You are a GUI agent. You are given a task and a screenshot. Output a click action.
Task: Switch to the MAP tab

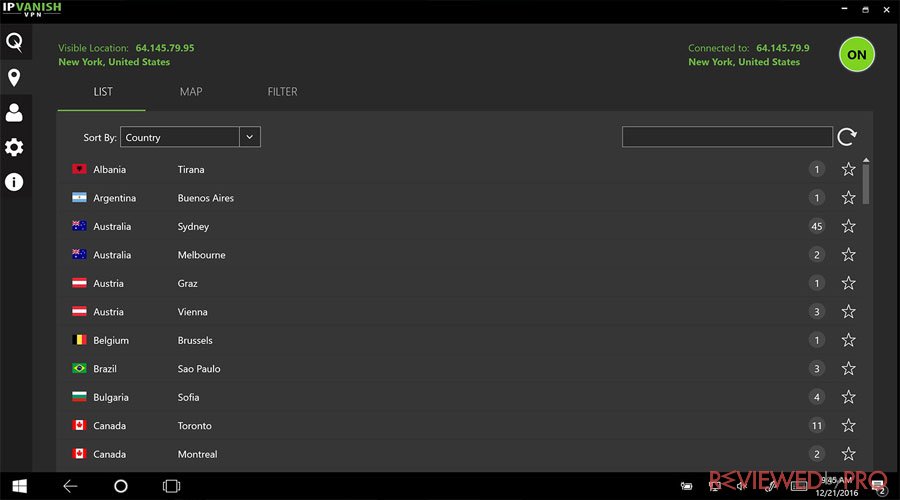(x=191, y=92)
